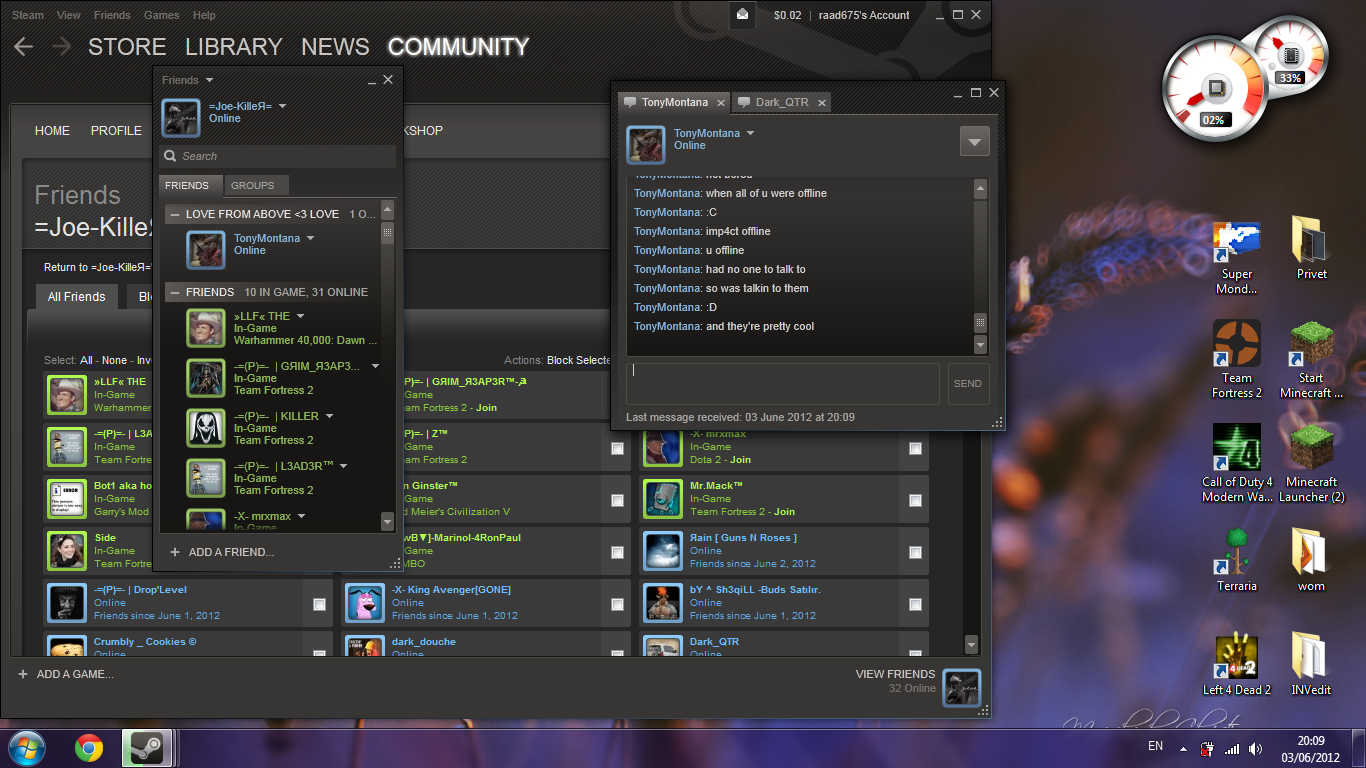Open dropdown arrow next to »LLF« THE

point(300,316)
